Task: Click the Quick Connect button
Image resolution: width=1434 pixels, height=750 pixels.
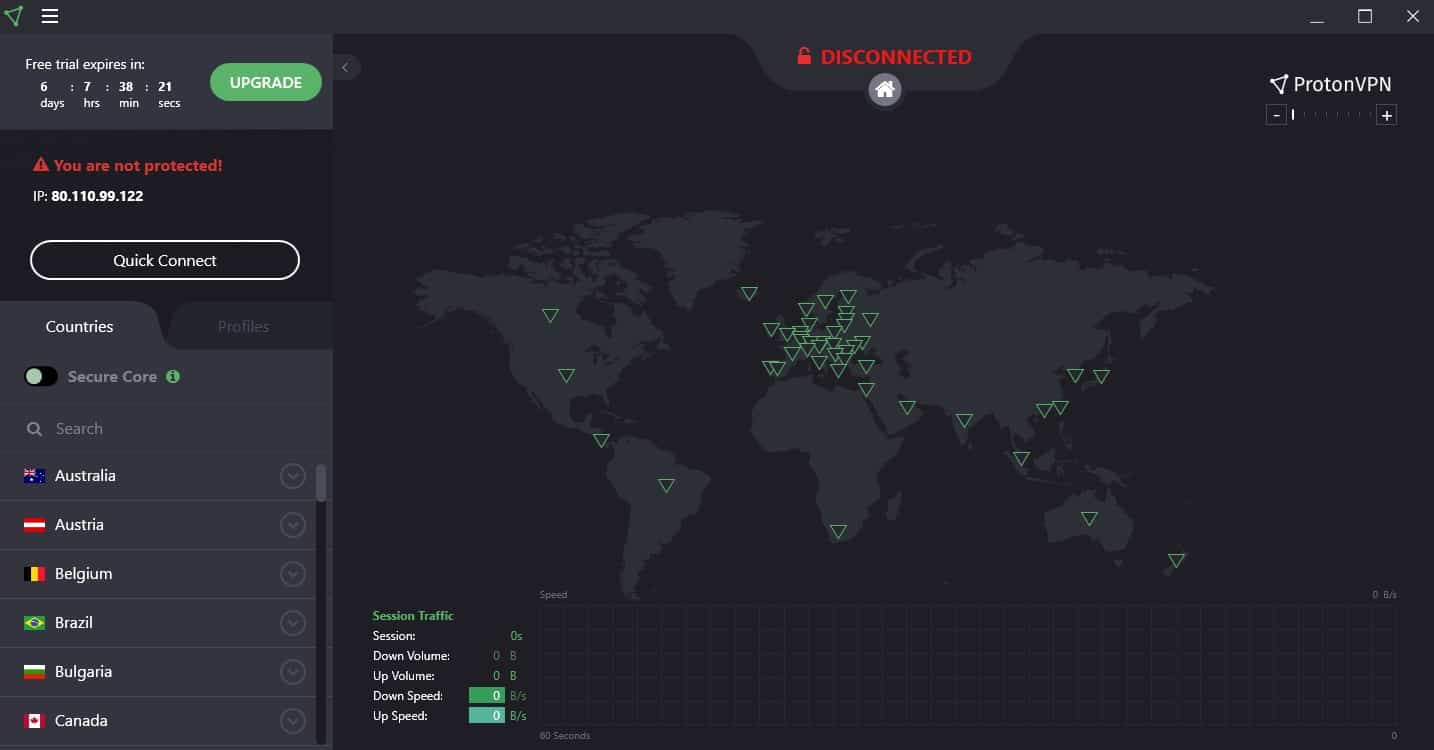Action: point(165,260)
